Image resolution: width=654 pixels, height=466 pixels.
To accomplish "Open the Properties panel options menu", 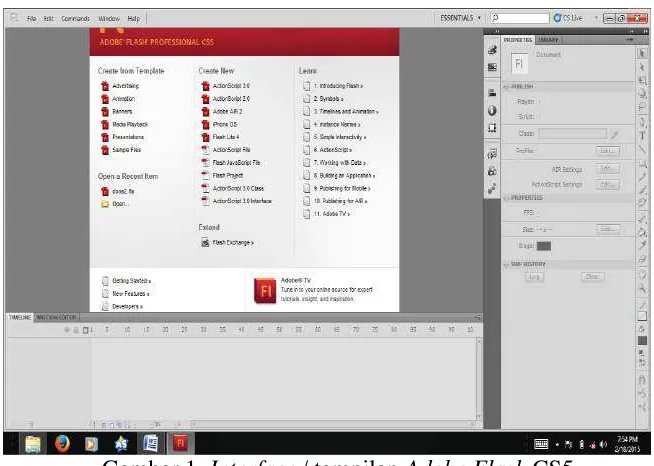I will click(630, 40).
